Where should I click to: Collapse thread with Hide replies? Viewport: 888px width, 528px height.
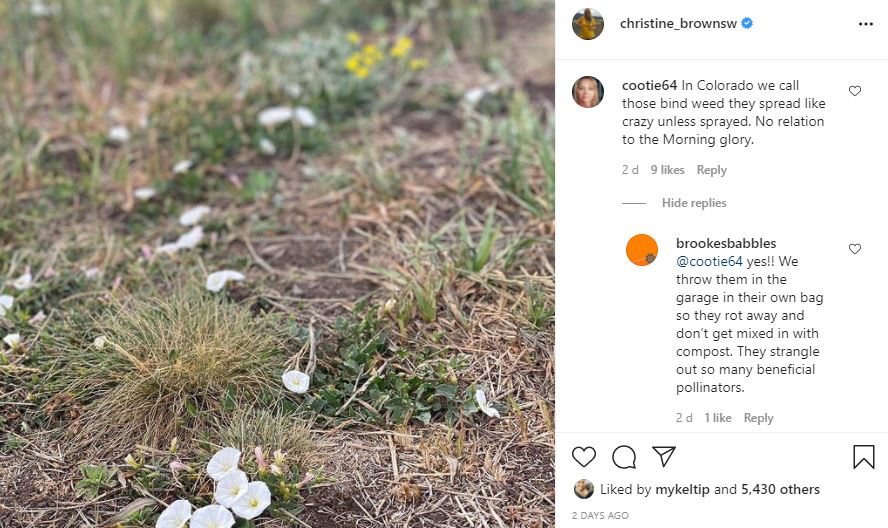[x=694, y=203]
